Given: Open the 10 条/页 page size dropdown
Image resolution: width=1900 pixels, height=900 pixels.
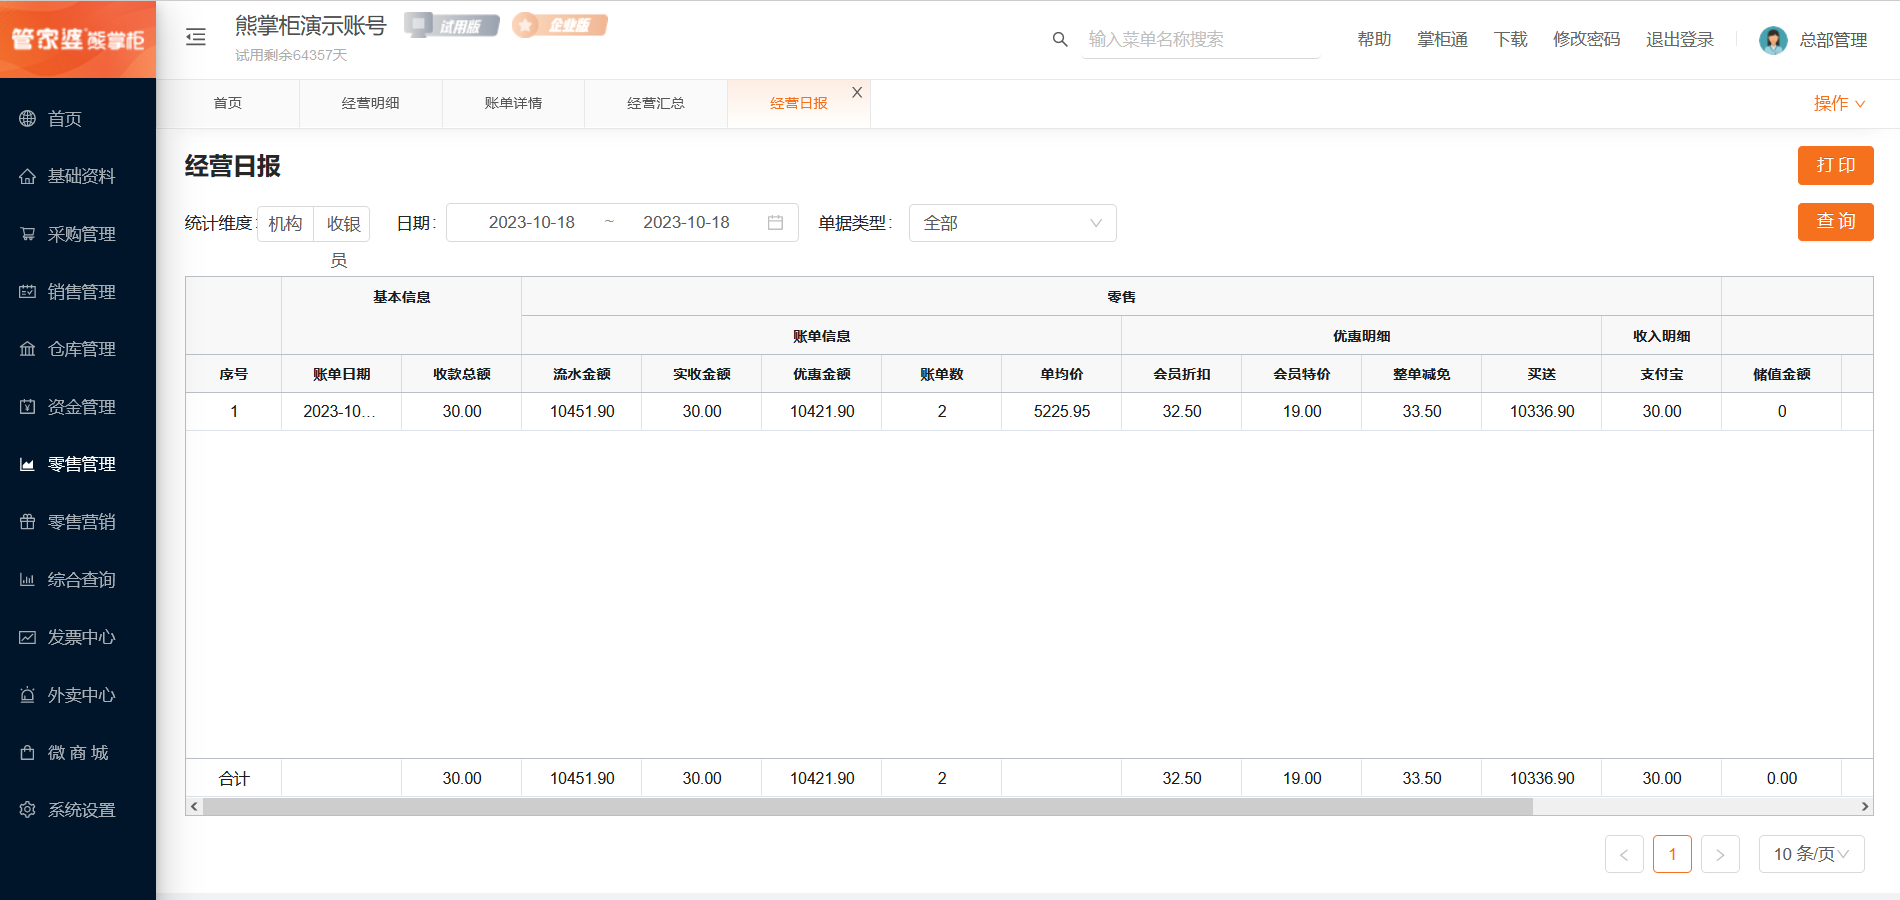Looking at the screenshot, I should pyautogui.click(x=1811, y=854).
